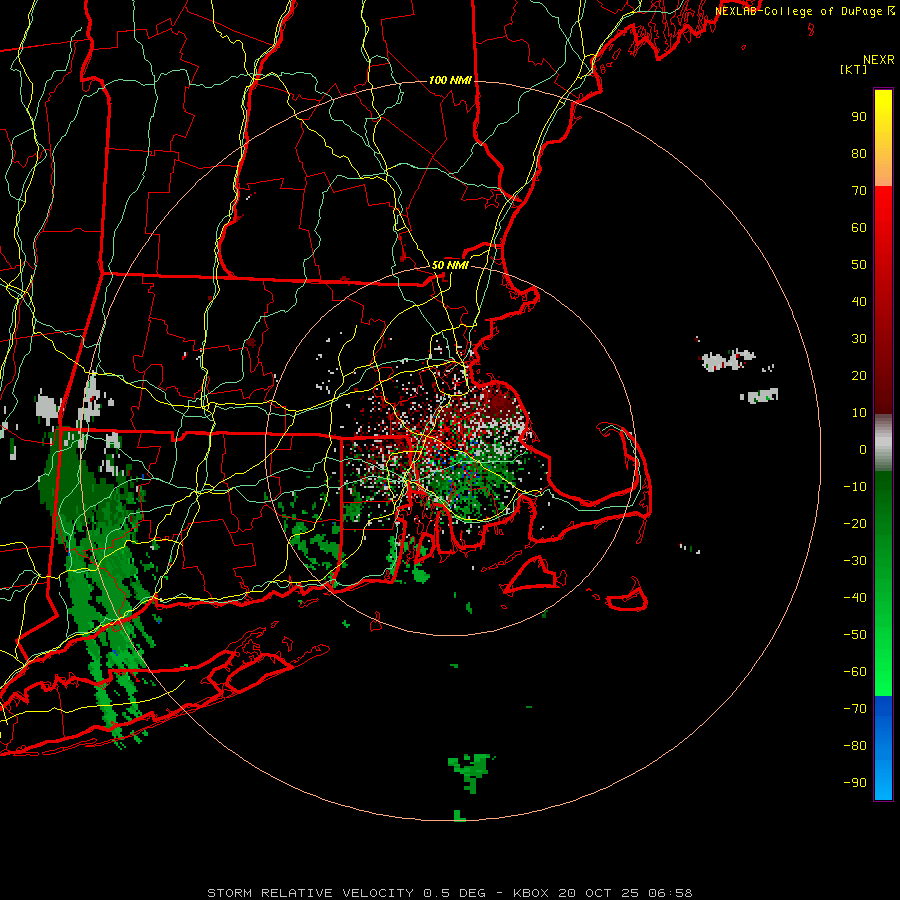Click the [KT] units label
This screenshot has height=900, width=900.
pyautogui.click(x=854, y=69)
